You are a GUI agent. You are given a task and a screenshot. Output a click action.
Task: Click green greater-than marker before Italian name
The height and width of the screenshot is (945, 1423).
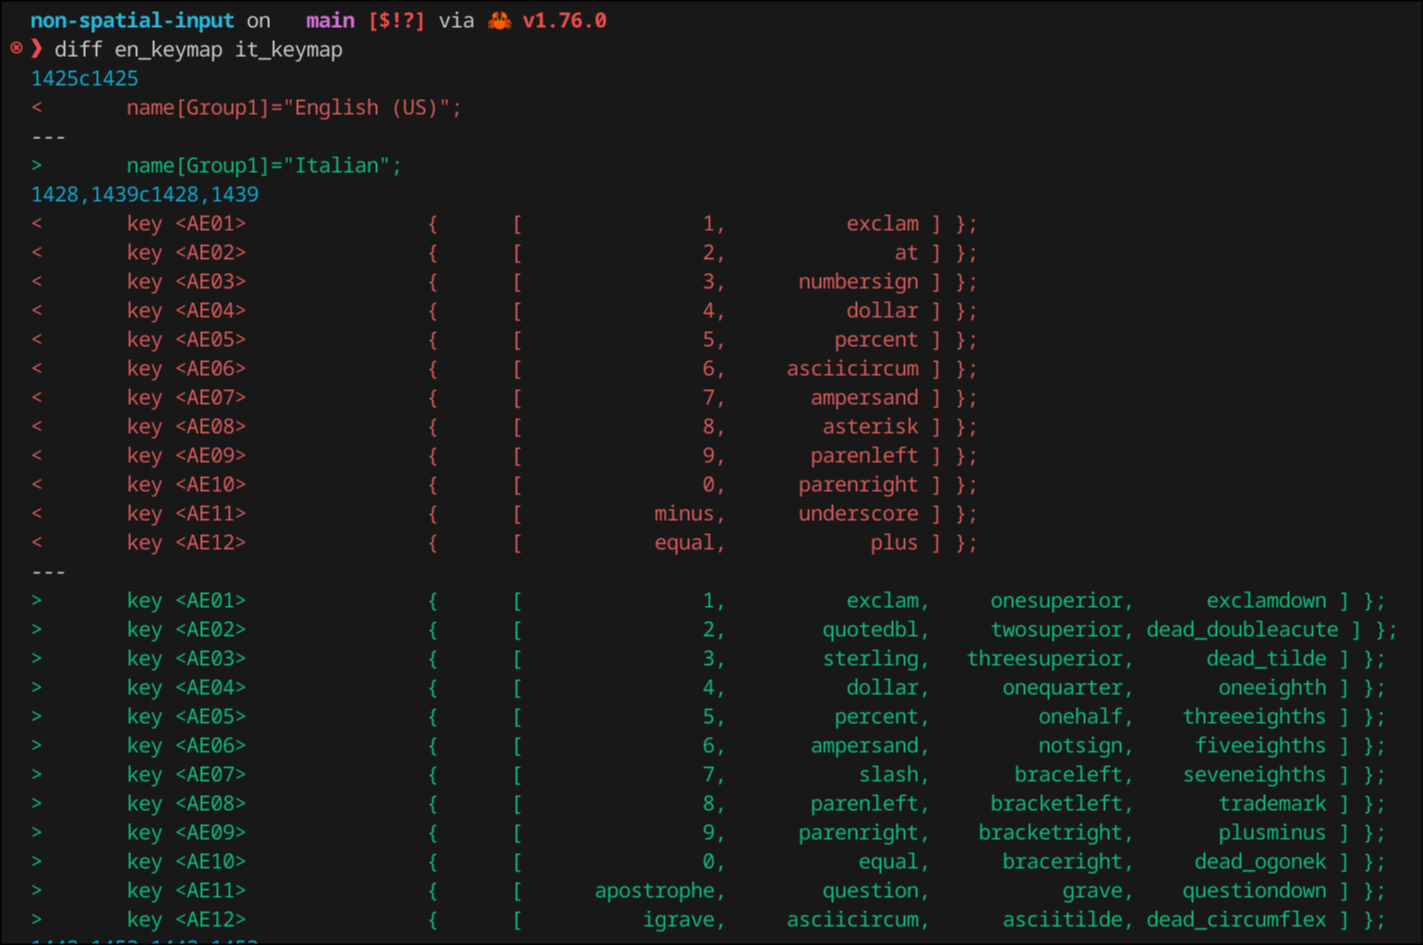tap(37, 165)
